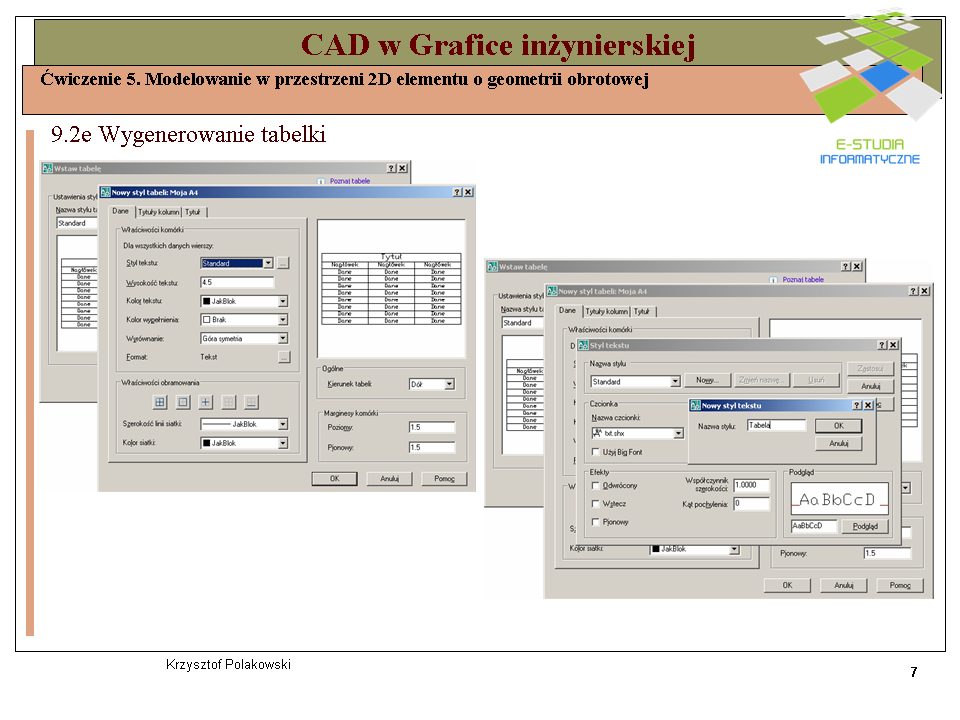Click the ellipsis button next to Styl tekstu
The height and width of the screenshot is (720, 960).
coord(283,263)
